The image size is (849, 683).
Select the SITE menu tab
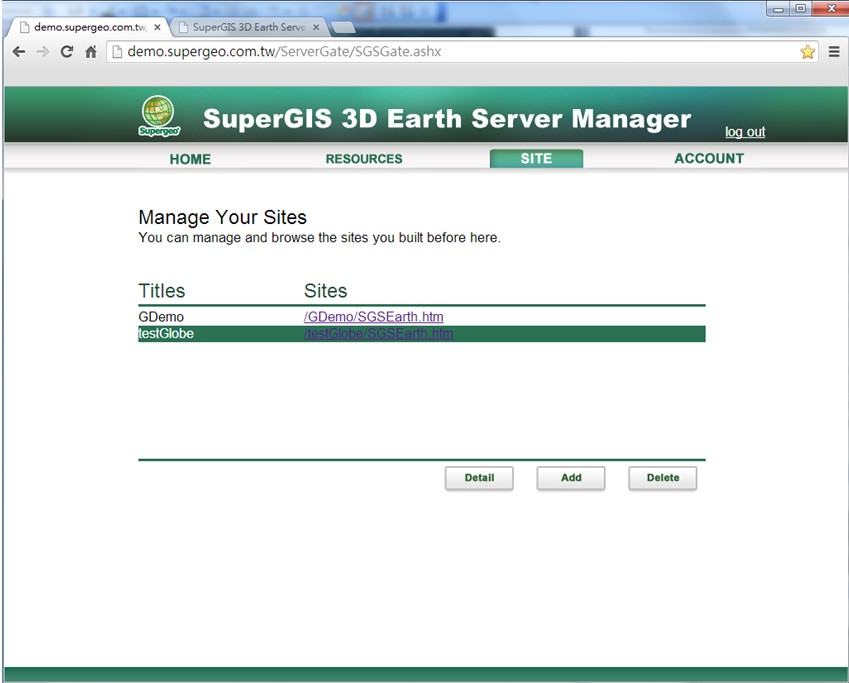(536, 159)
